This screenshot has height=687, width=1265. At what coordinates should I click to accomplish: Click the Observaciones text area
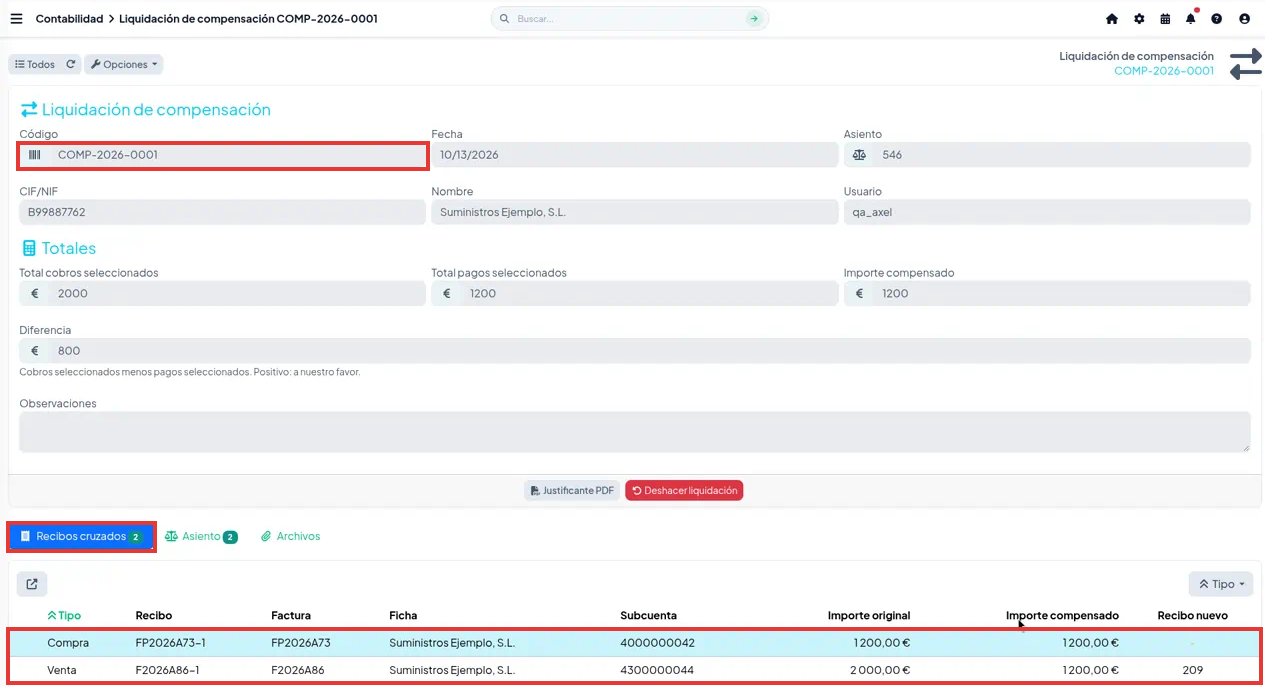click(x=635, y=432)
